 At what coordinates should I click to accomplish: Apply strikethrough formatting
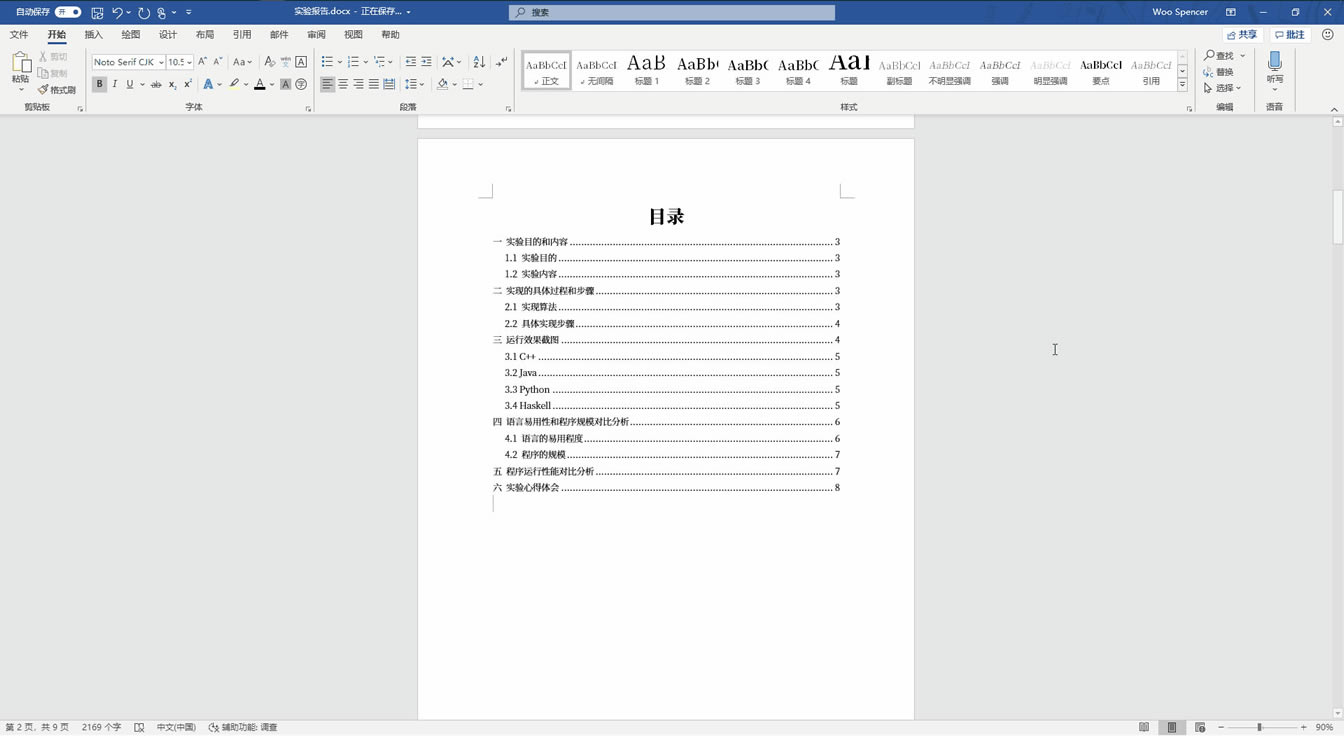click(x=155, y=85)
